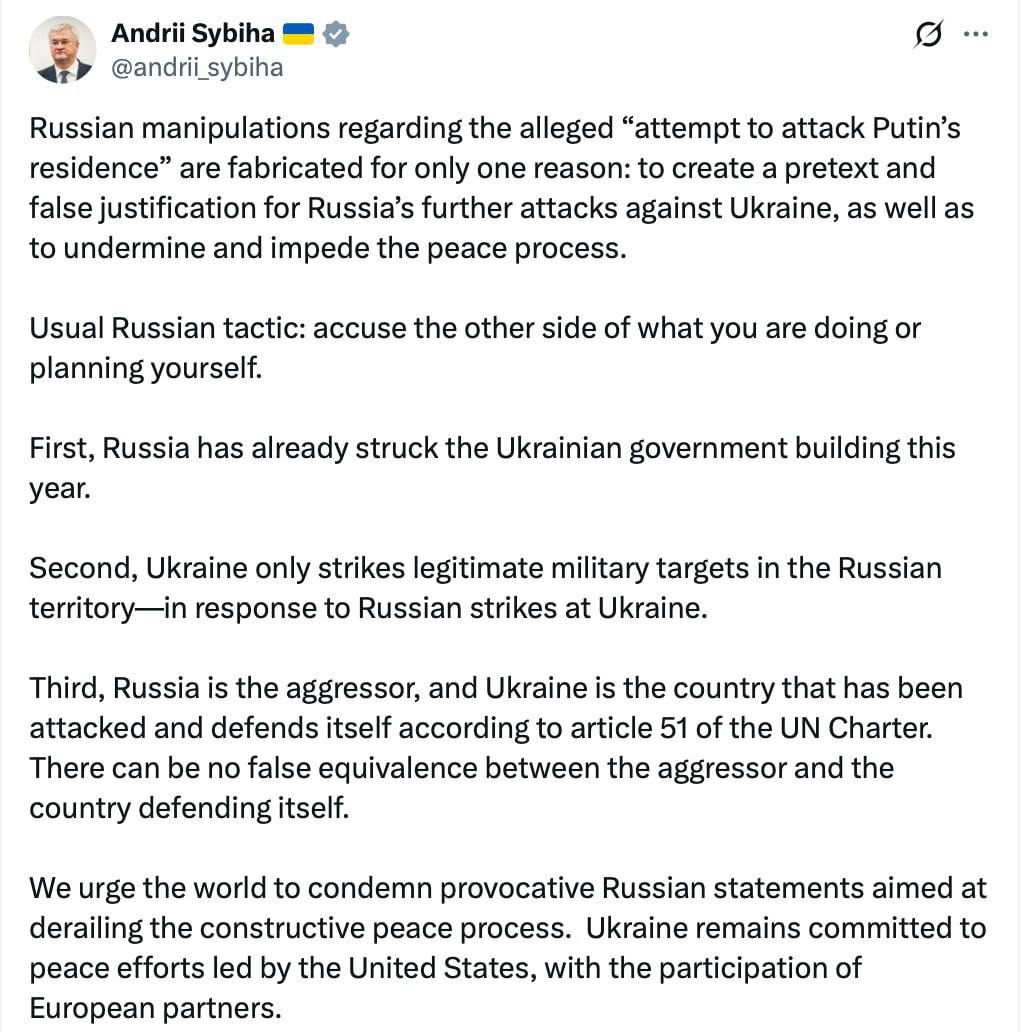Image resolution: width=1022 pixels, height=1032 pixels.
Task: Click the three-dots icon on the tweet
Action: pyautogui.click(x=977, y=34)
